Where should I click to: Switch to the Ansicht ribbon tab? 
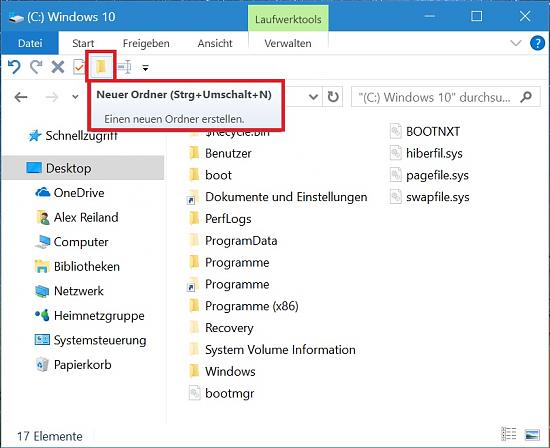tap(215, 43)
